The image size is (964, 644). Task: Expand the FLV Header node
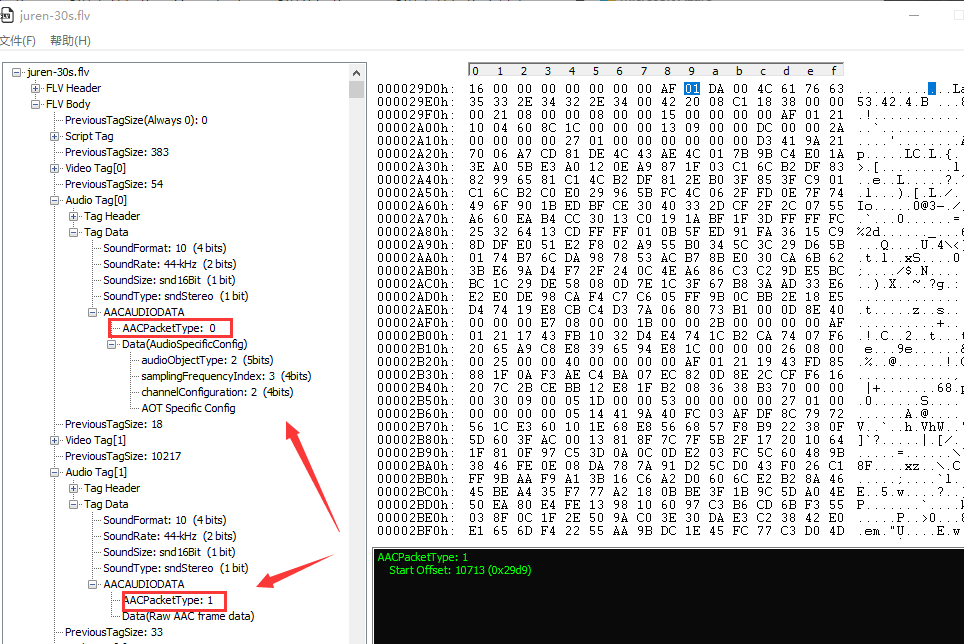[36, 88]
